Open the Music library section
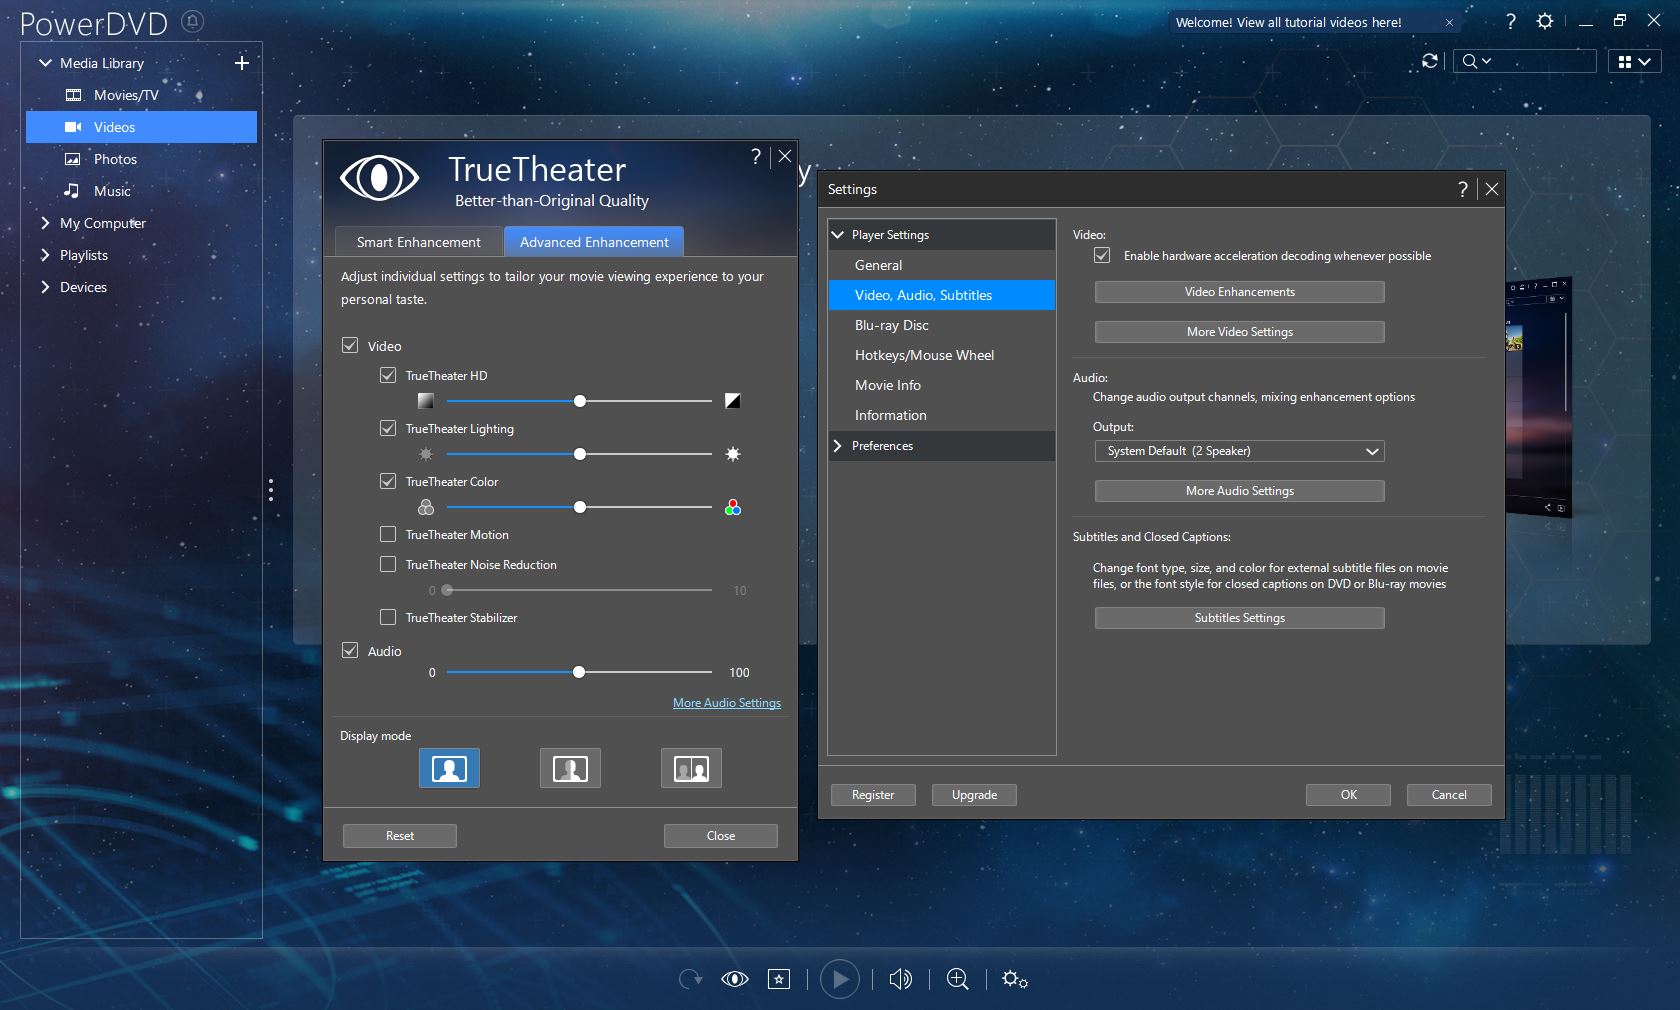The height and width of the screenshot is (1010, 1680). pos(111,191)
